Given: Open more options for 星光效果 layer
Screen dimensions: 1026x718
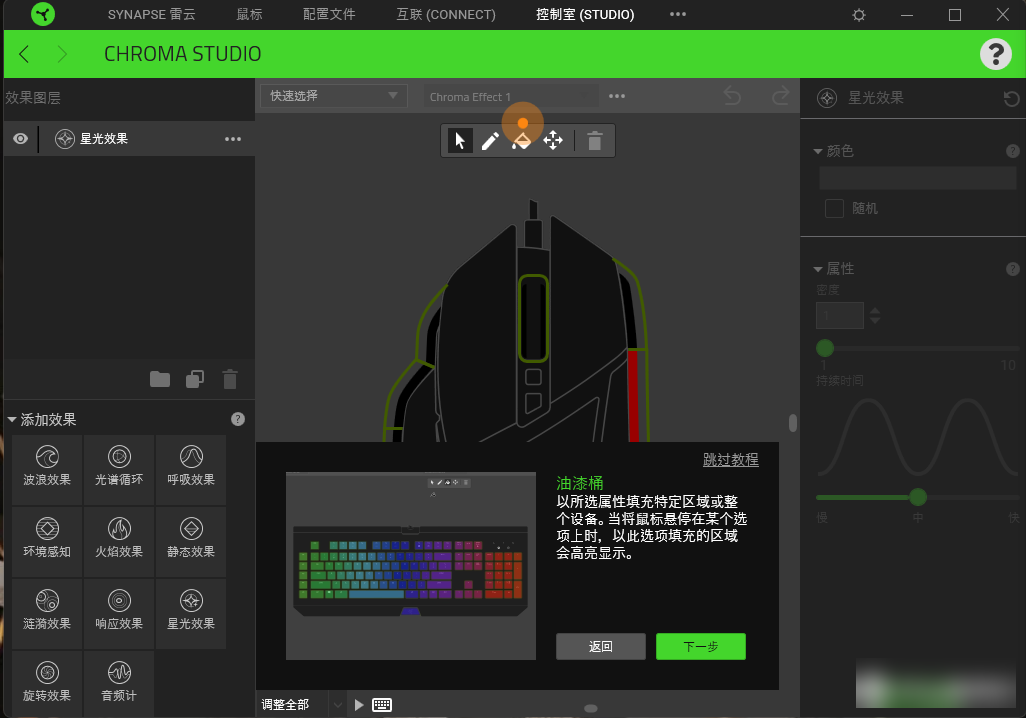Looking at the screenshot, I should click(x=233, y=139).
